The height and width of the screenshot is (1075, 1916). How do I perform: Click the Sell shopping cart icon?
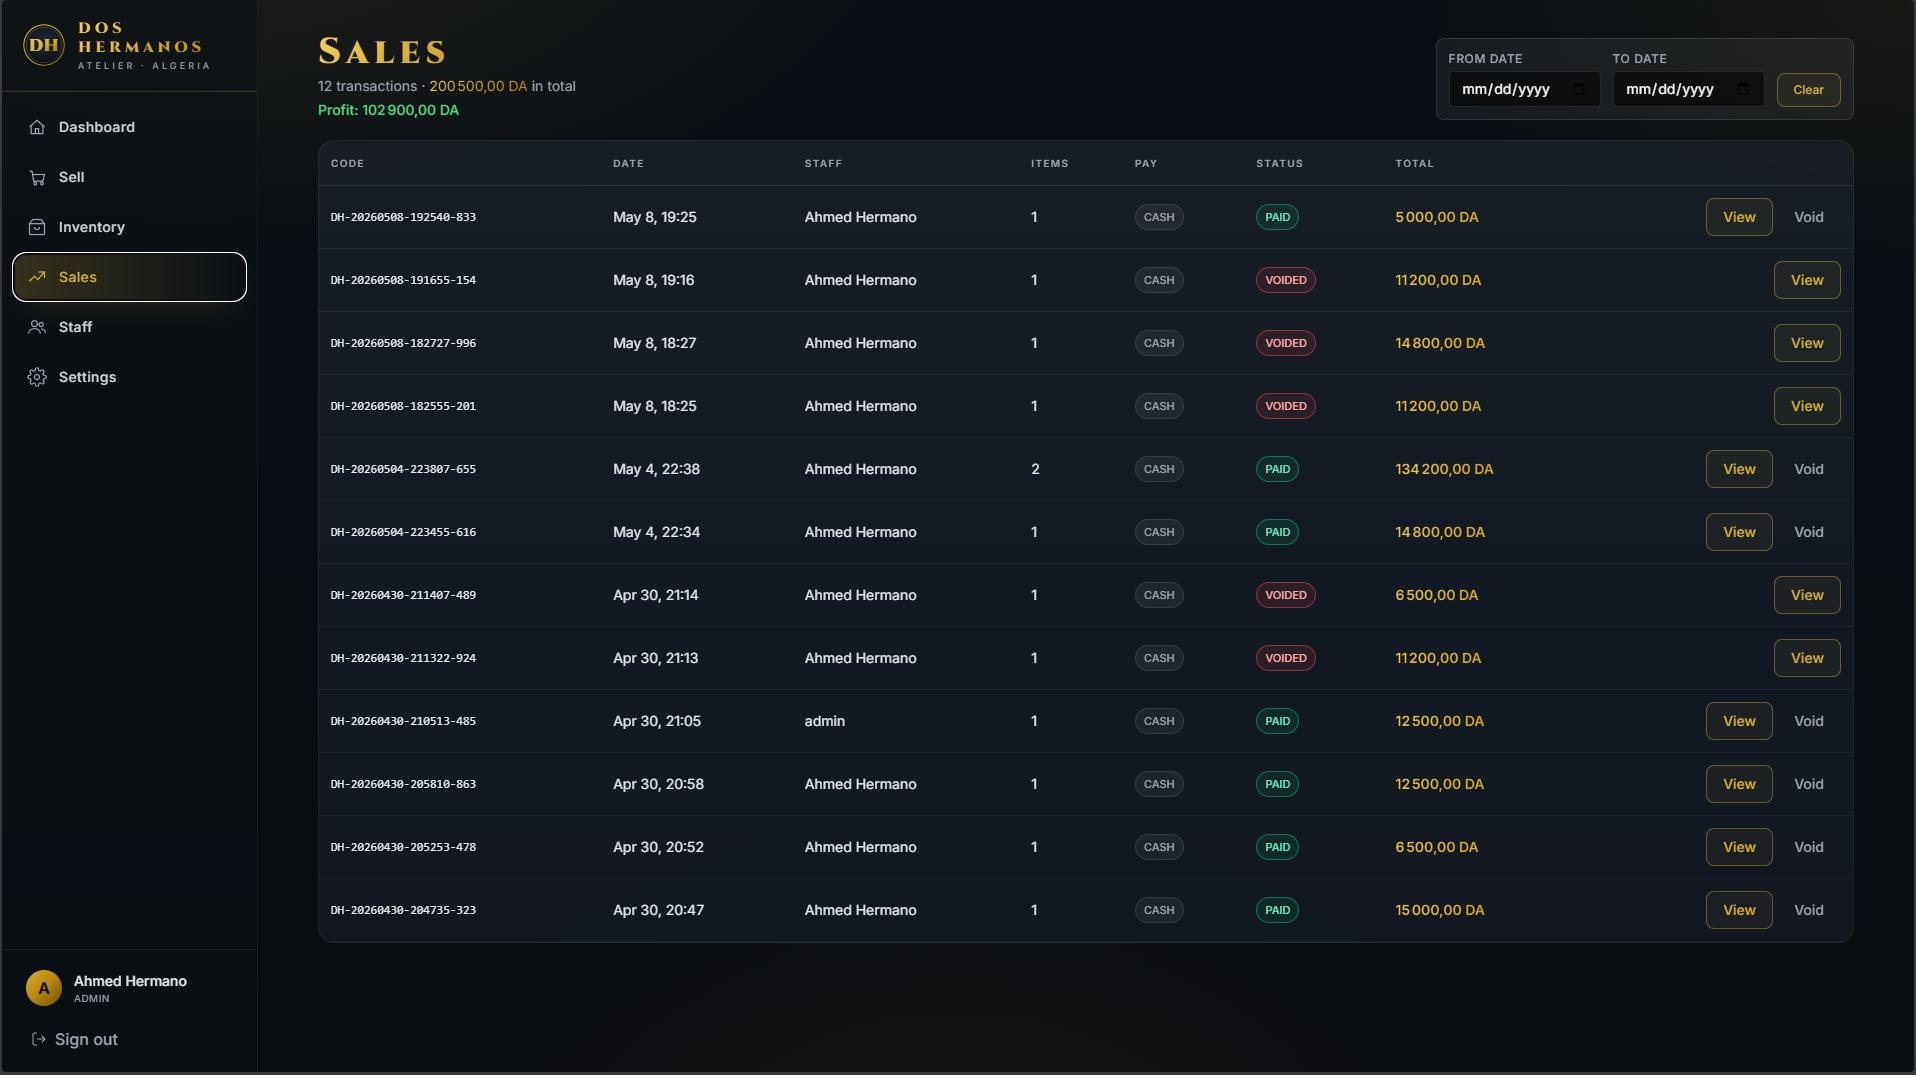(x=37, y=177)
